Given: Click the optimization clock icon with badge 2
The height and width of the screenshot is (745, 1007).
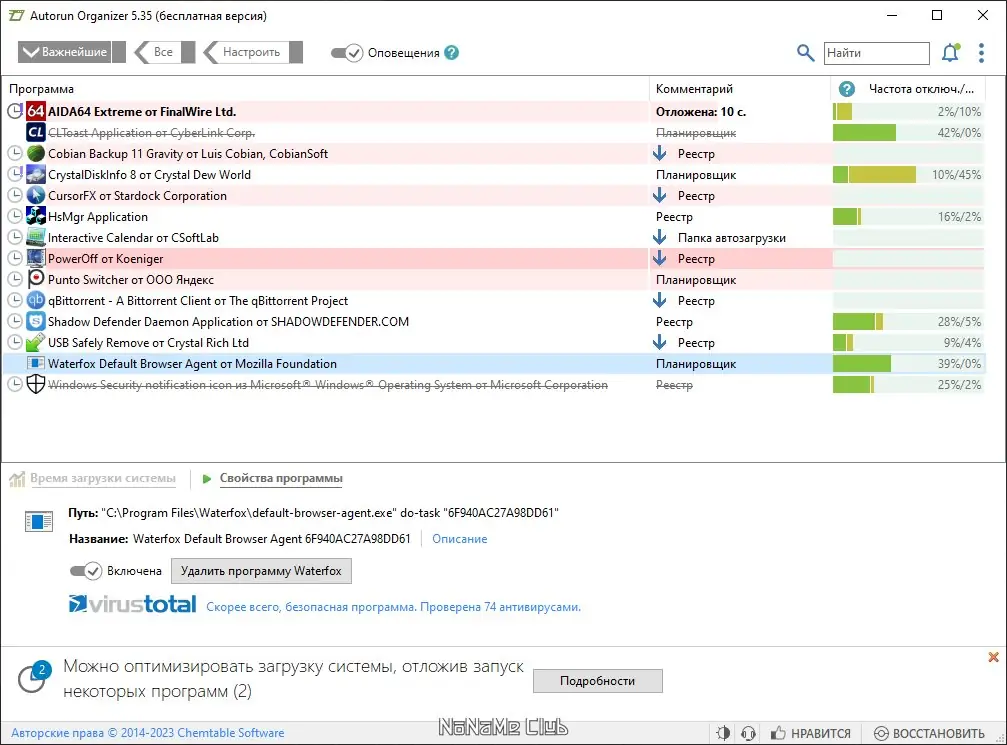Looking at the screenshot, I should coord(33,678).
